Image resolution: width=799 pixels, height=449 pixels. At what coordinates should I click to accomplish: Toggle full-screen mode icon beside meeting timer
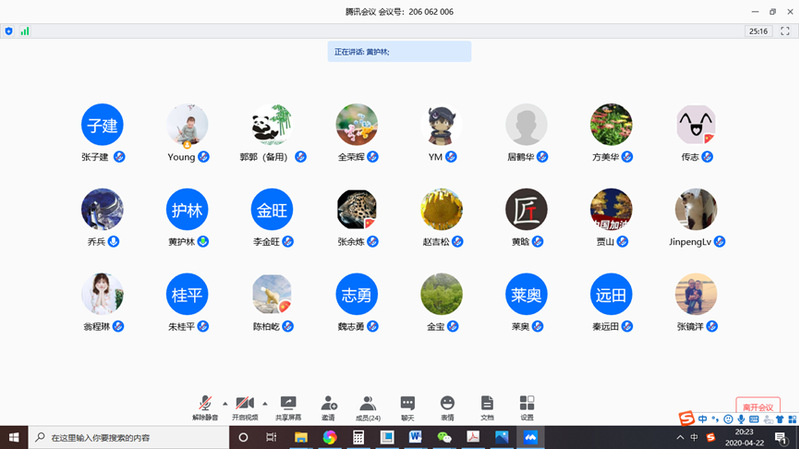[784, 31]
